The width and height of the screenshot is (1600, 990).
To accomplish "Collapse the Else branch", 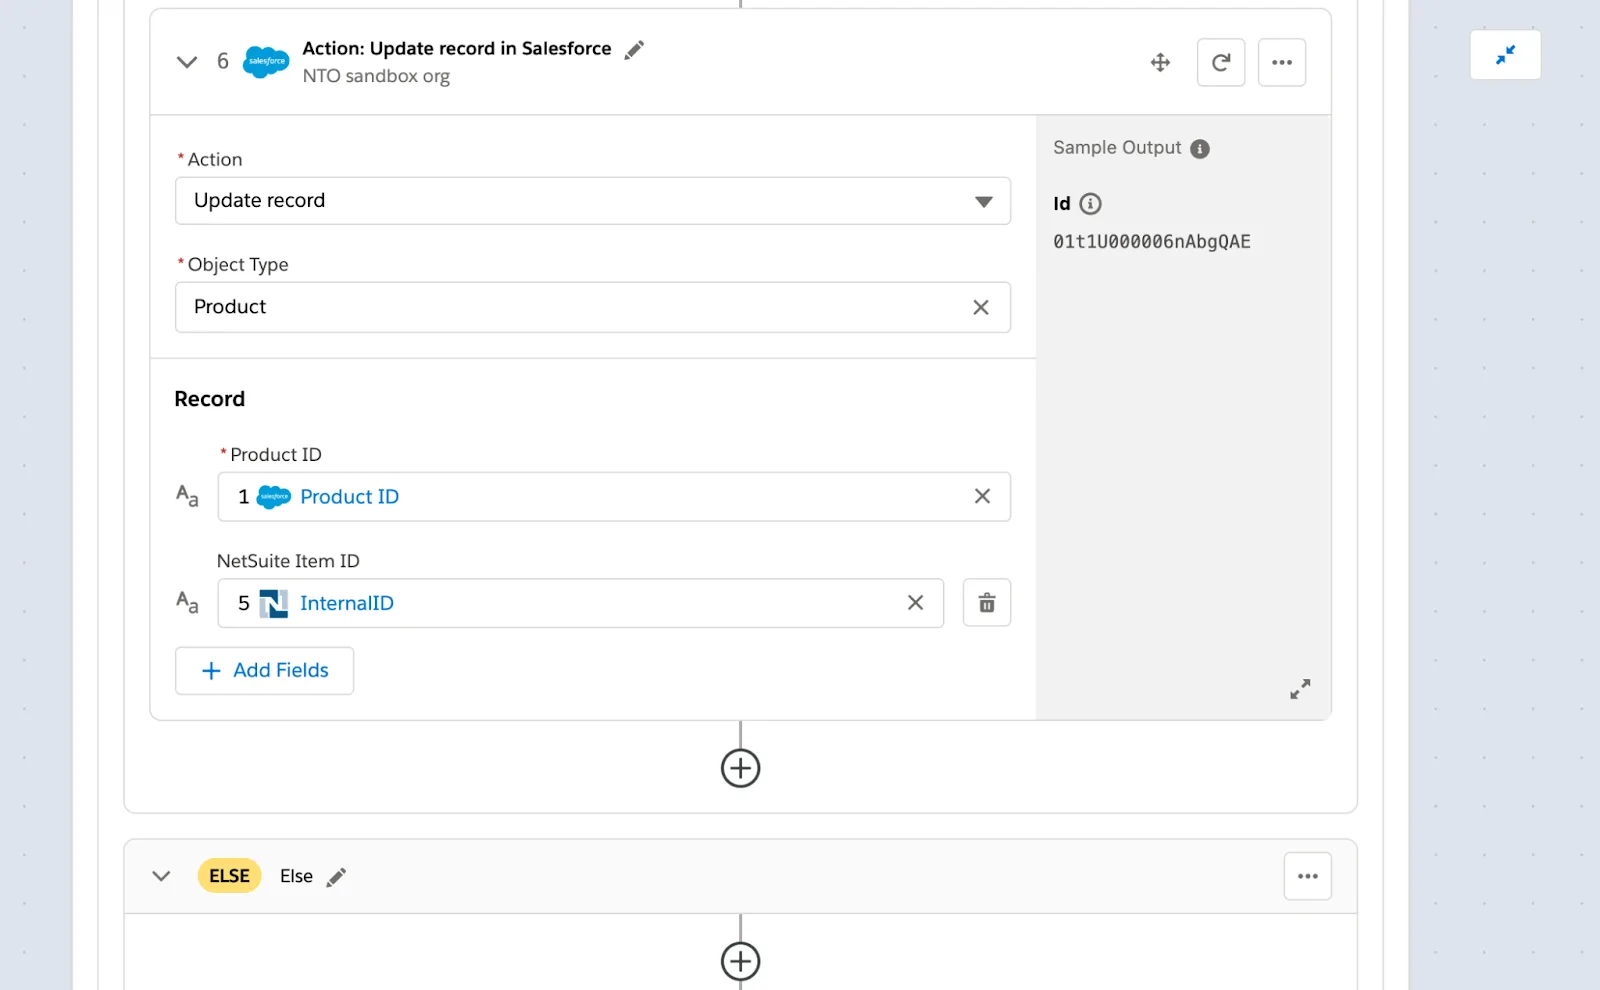I will (x=160, y=875).
